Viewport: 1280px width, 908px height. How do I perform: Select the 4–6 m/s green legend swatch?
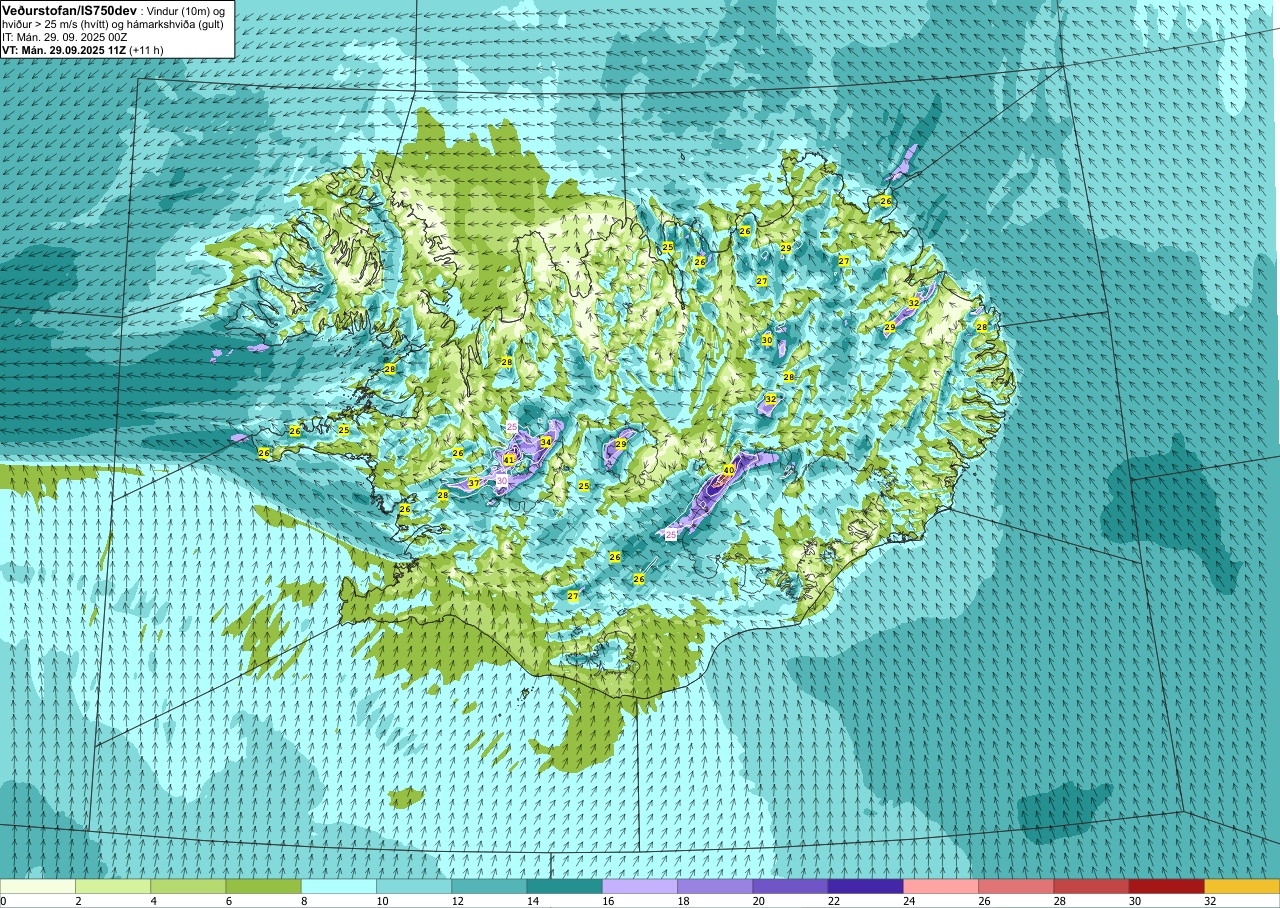pyautogui.click(x=188, y=886)
